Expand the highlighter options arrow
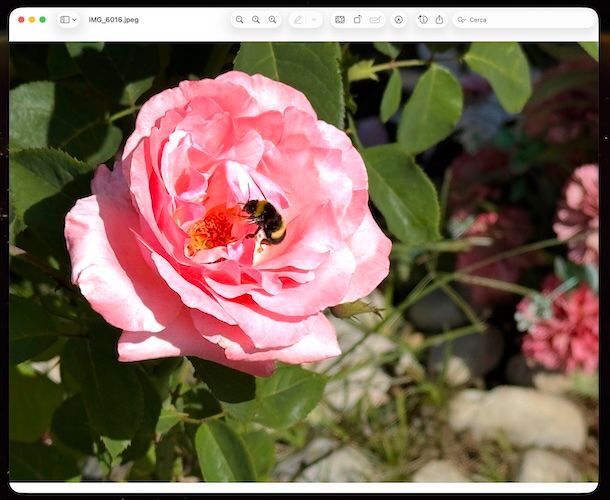Screen dimensions: 610x500 click(314, 19)
